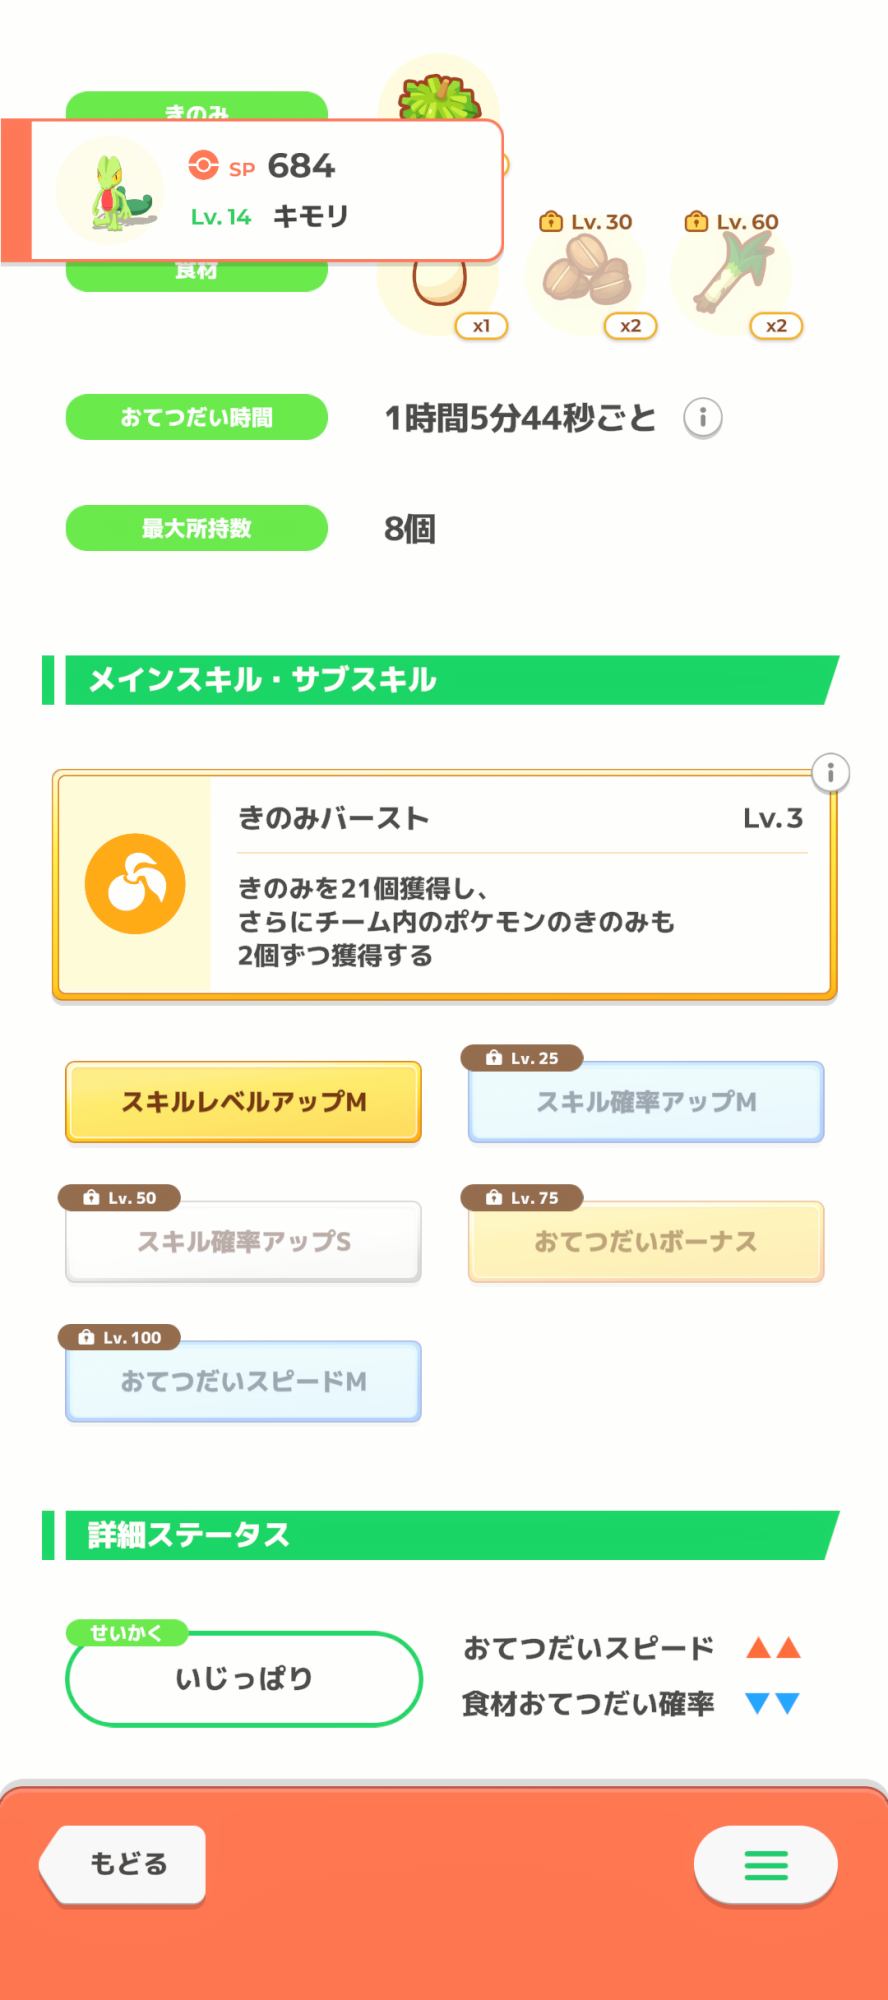This screenshot has height=2000, width=888.
Task: Tap the Lv. 60 locked leek ingredient
Action: tap(733, 275)
